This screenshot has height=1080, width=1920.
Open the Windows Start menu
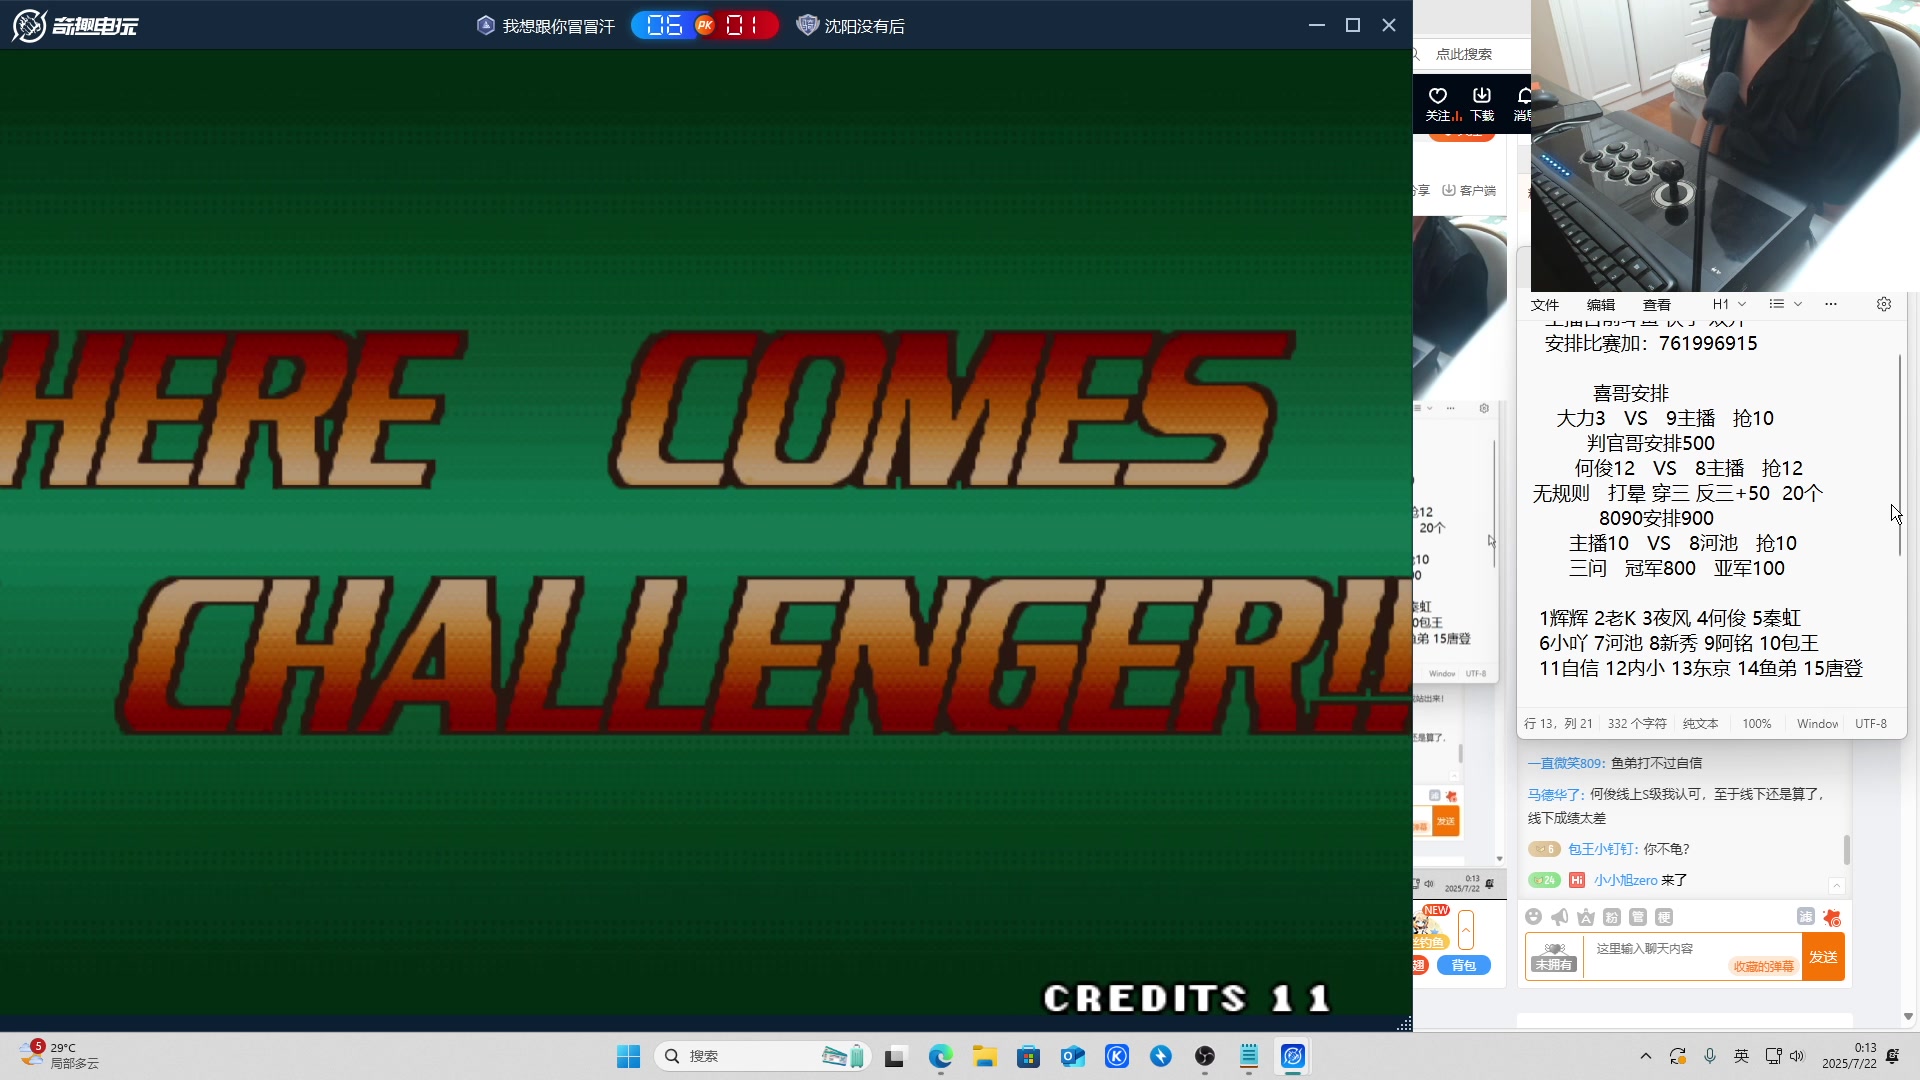(628, 1056)
